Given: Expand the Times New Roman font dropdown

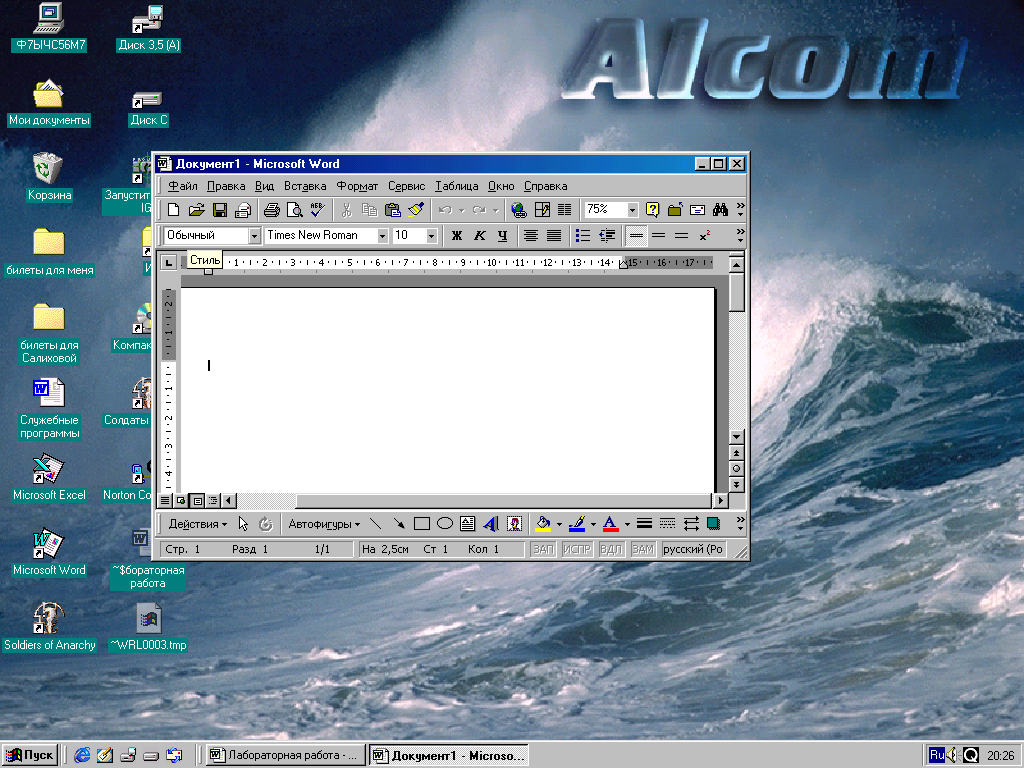Looking at the screenshot, I should [382, 236].
